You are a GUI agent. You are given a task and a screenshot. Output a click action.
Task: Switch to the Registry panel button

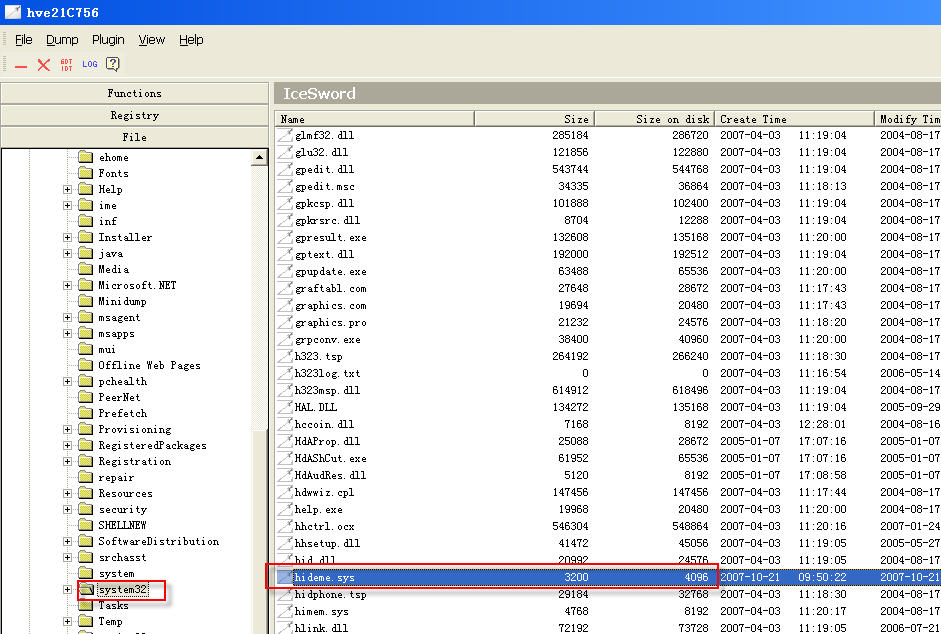tap(135, 115)
